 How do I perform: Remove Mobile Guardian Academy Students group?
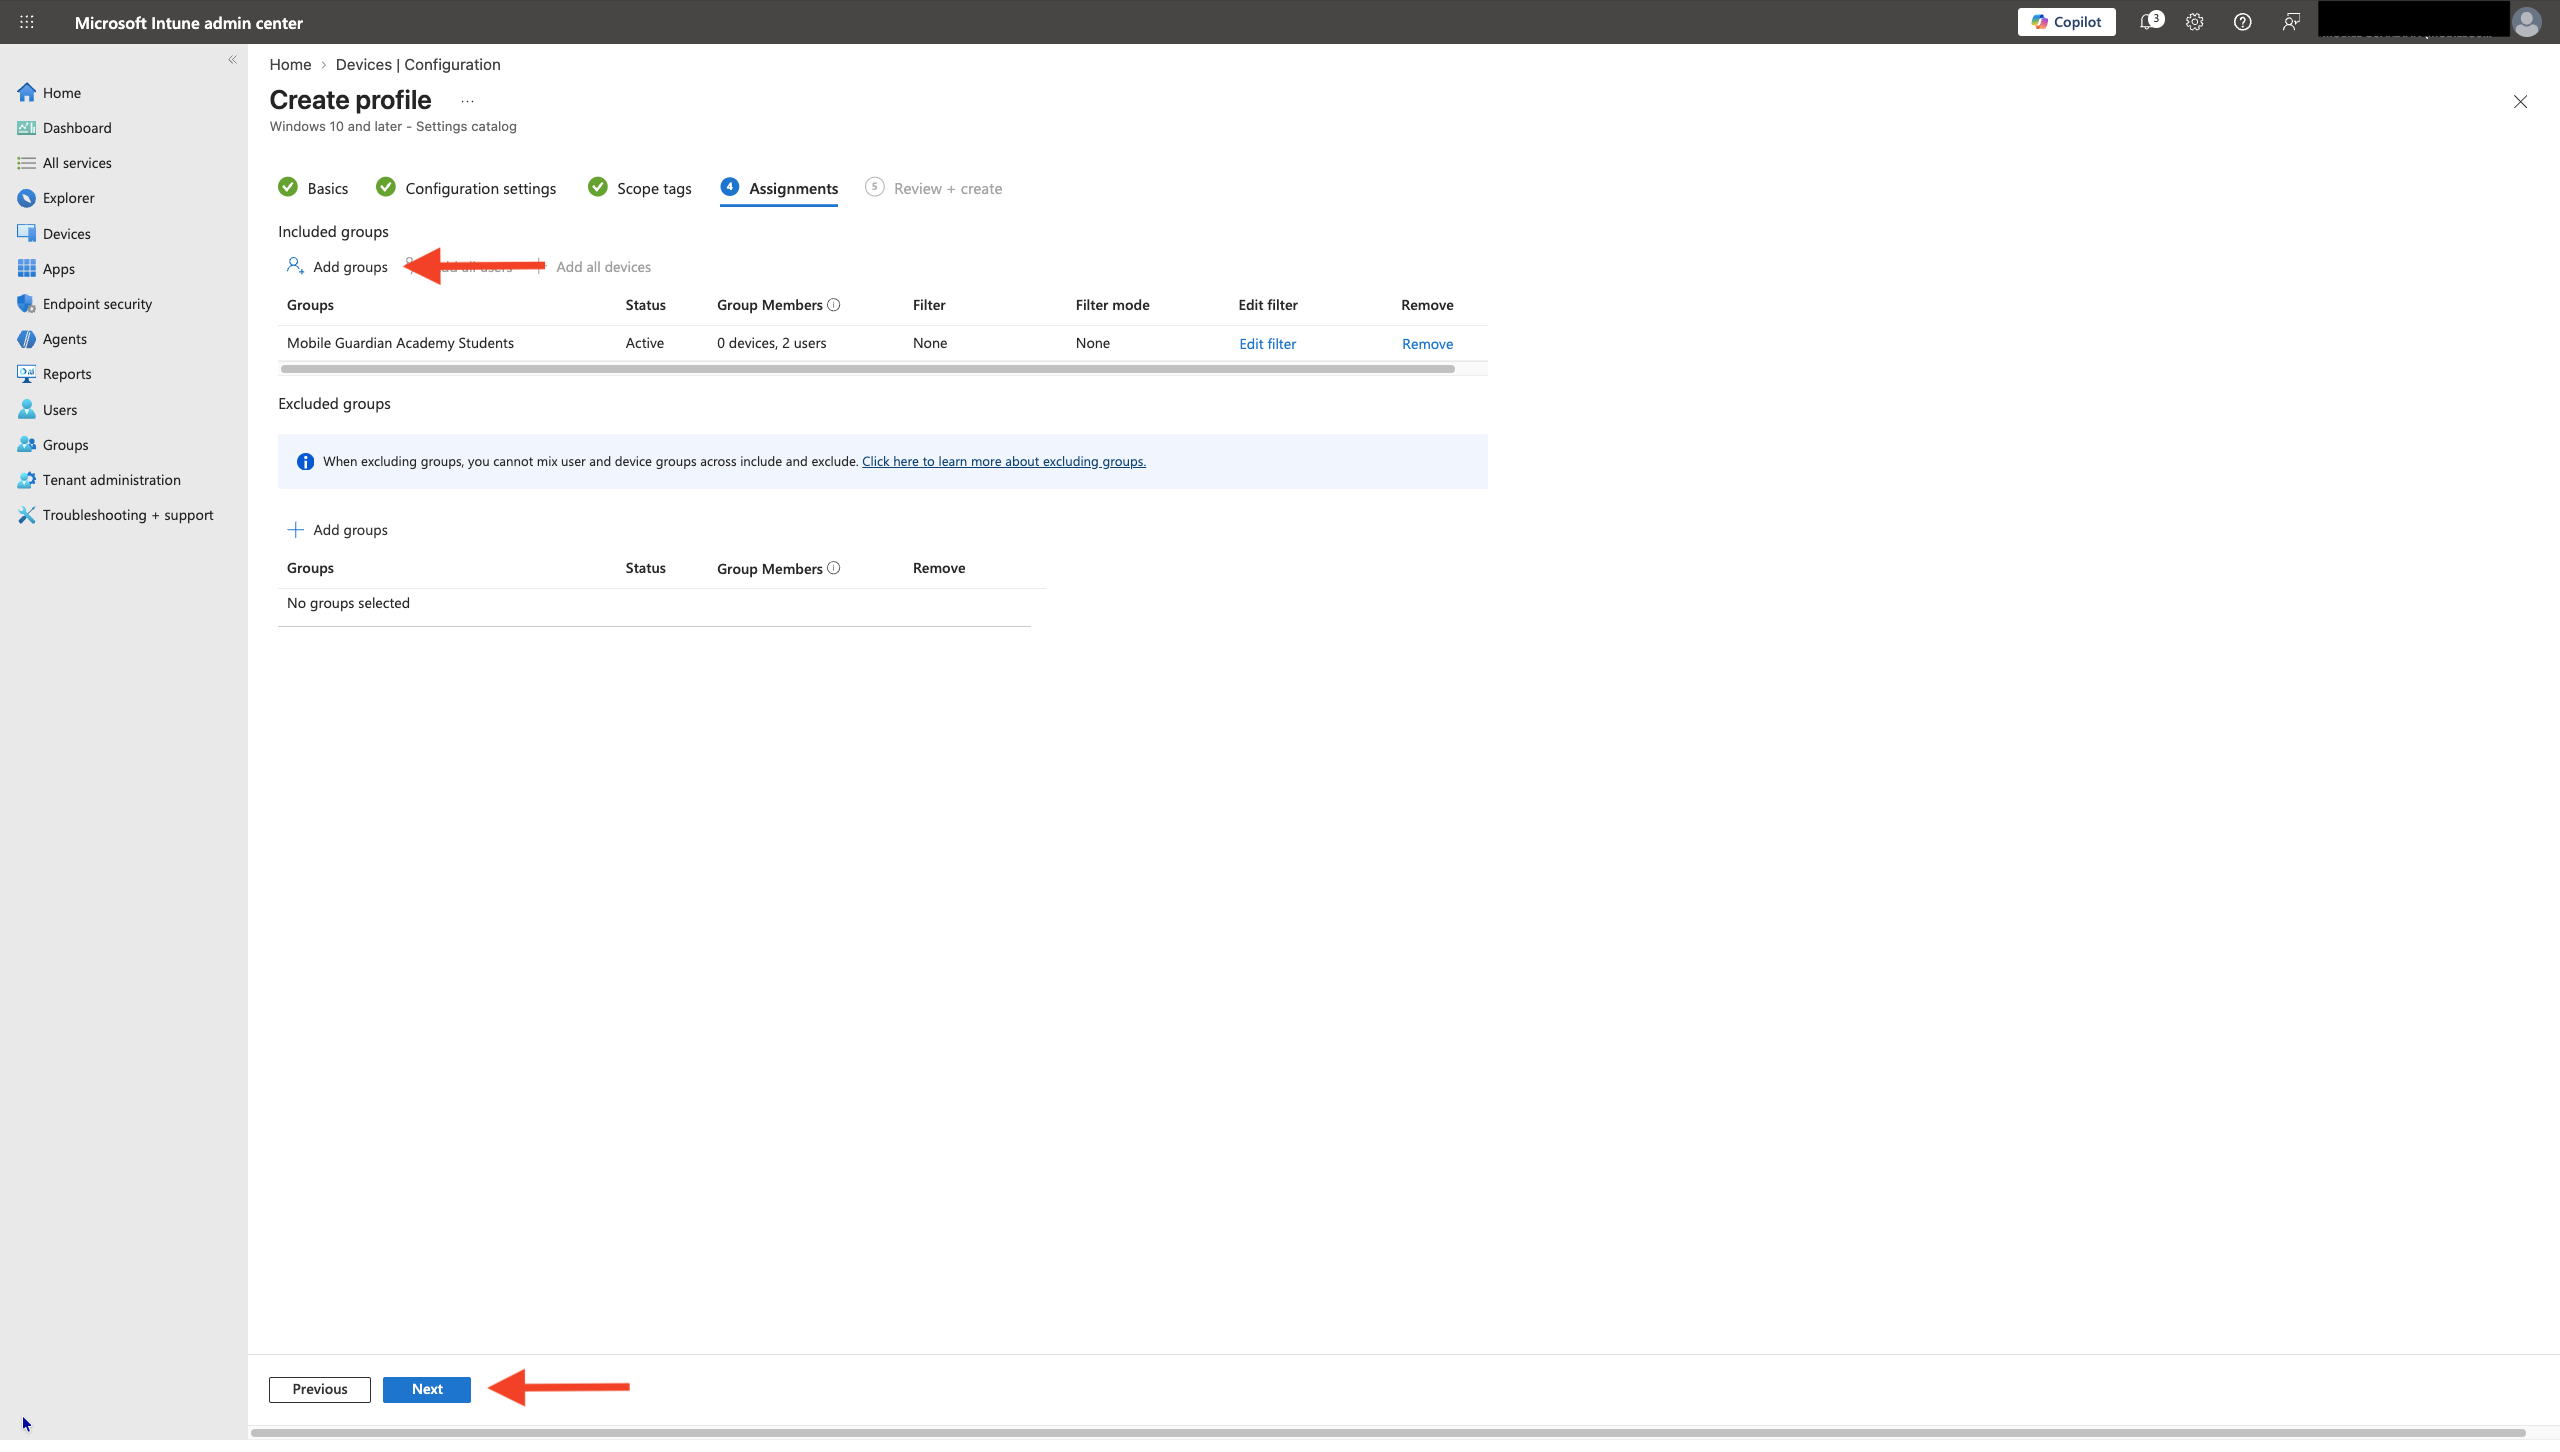pos(1427,344)
